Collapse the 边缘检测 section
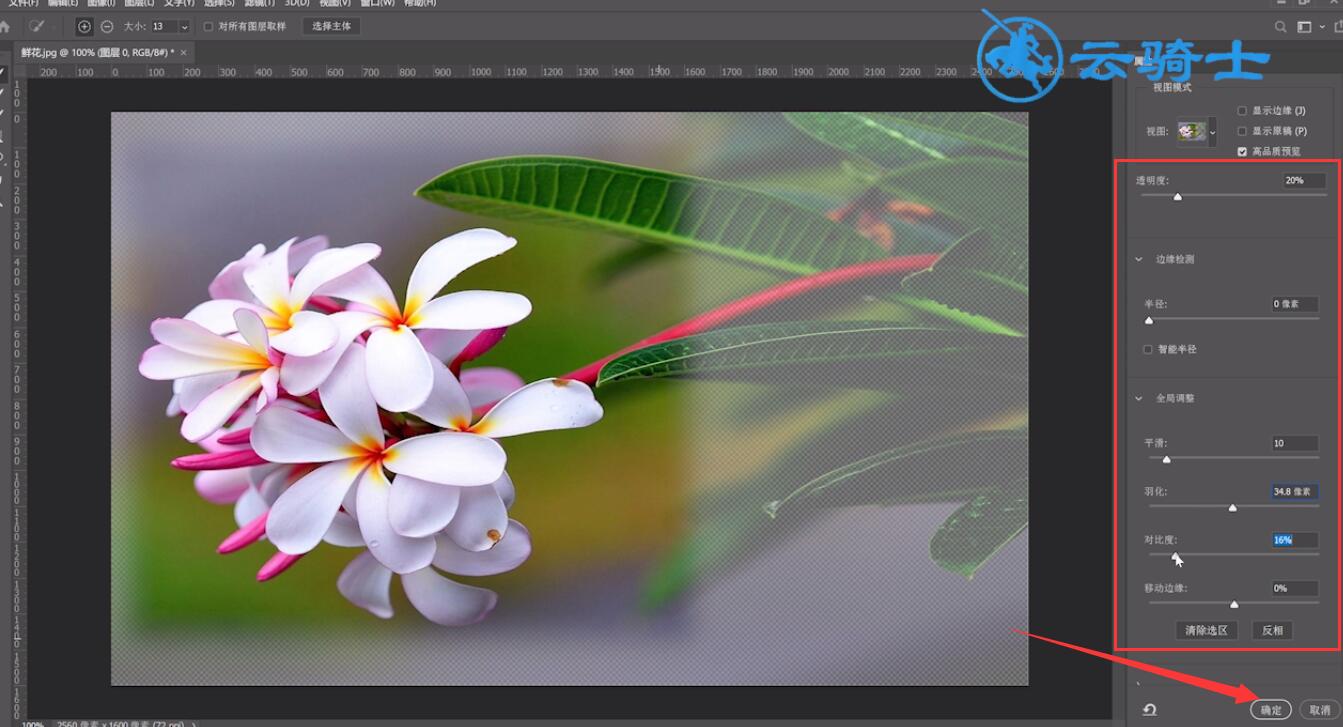The height and width of the screenshot is (727, 1343). pos(1139,259)
